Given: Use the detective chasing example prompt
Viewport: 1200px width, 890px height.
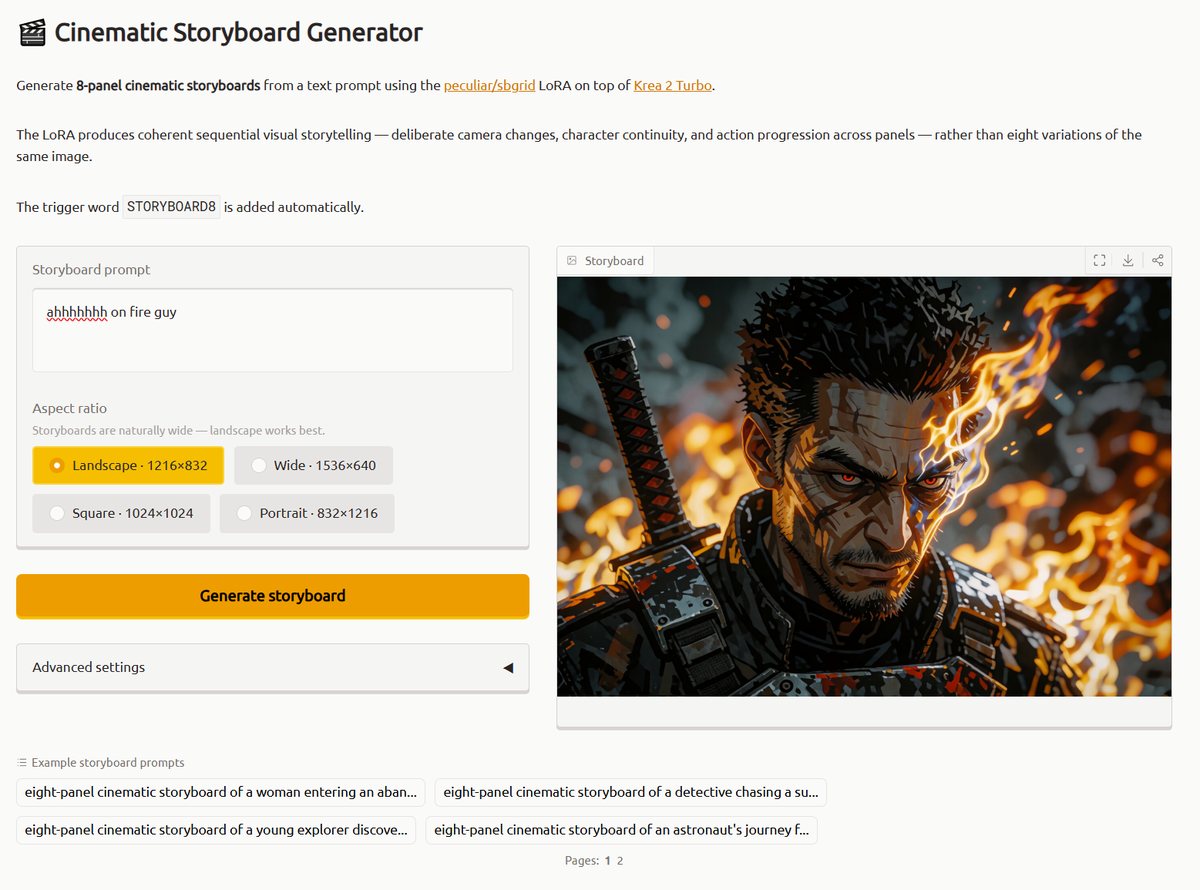Looking at the screenshot, I should [631, 792].
